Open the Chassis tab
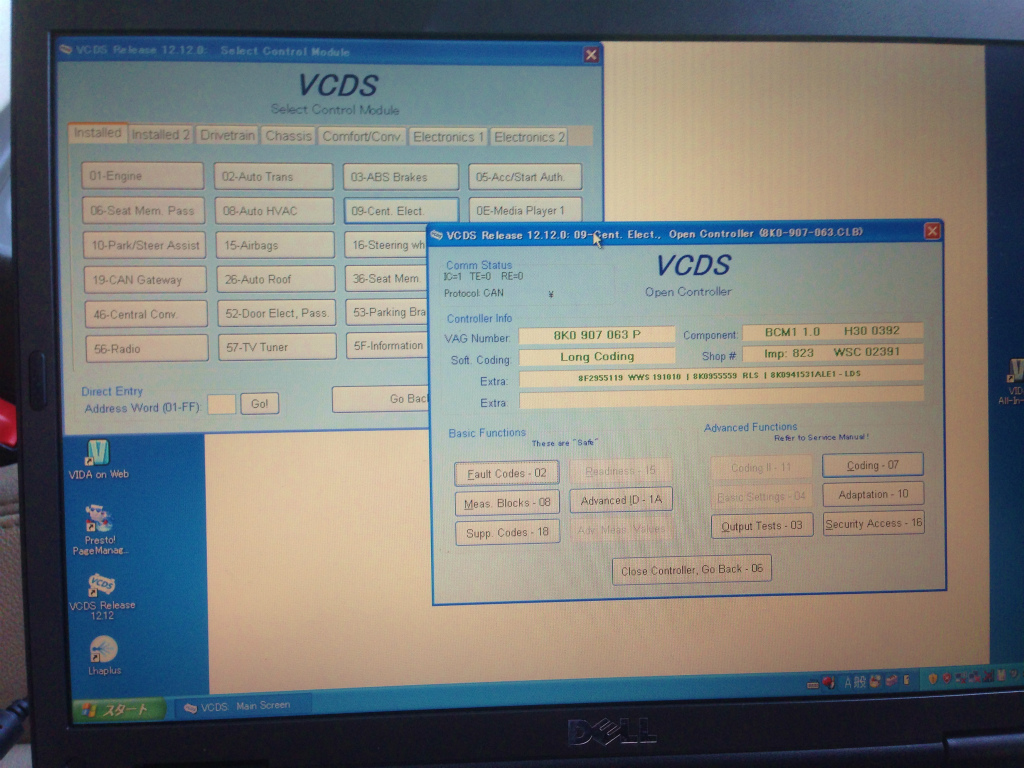Viewport: 1024px width, 768px height. coord(288,136)
